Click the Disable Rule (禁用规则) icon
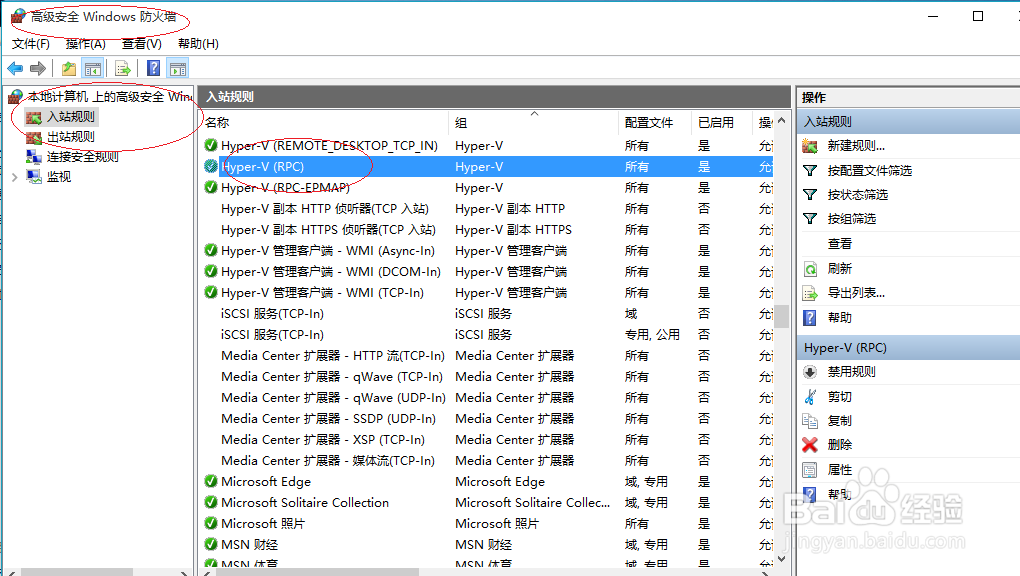This screenshot has width=1020, height=576. point(810,372)
